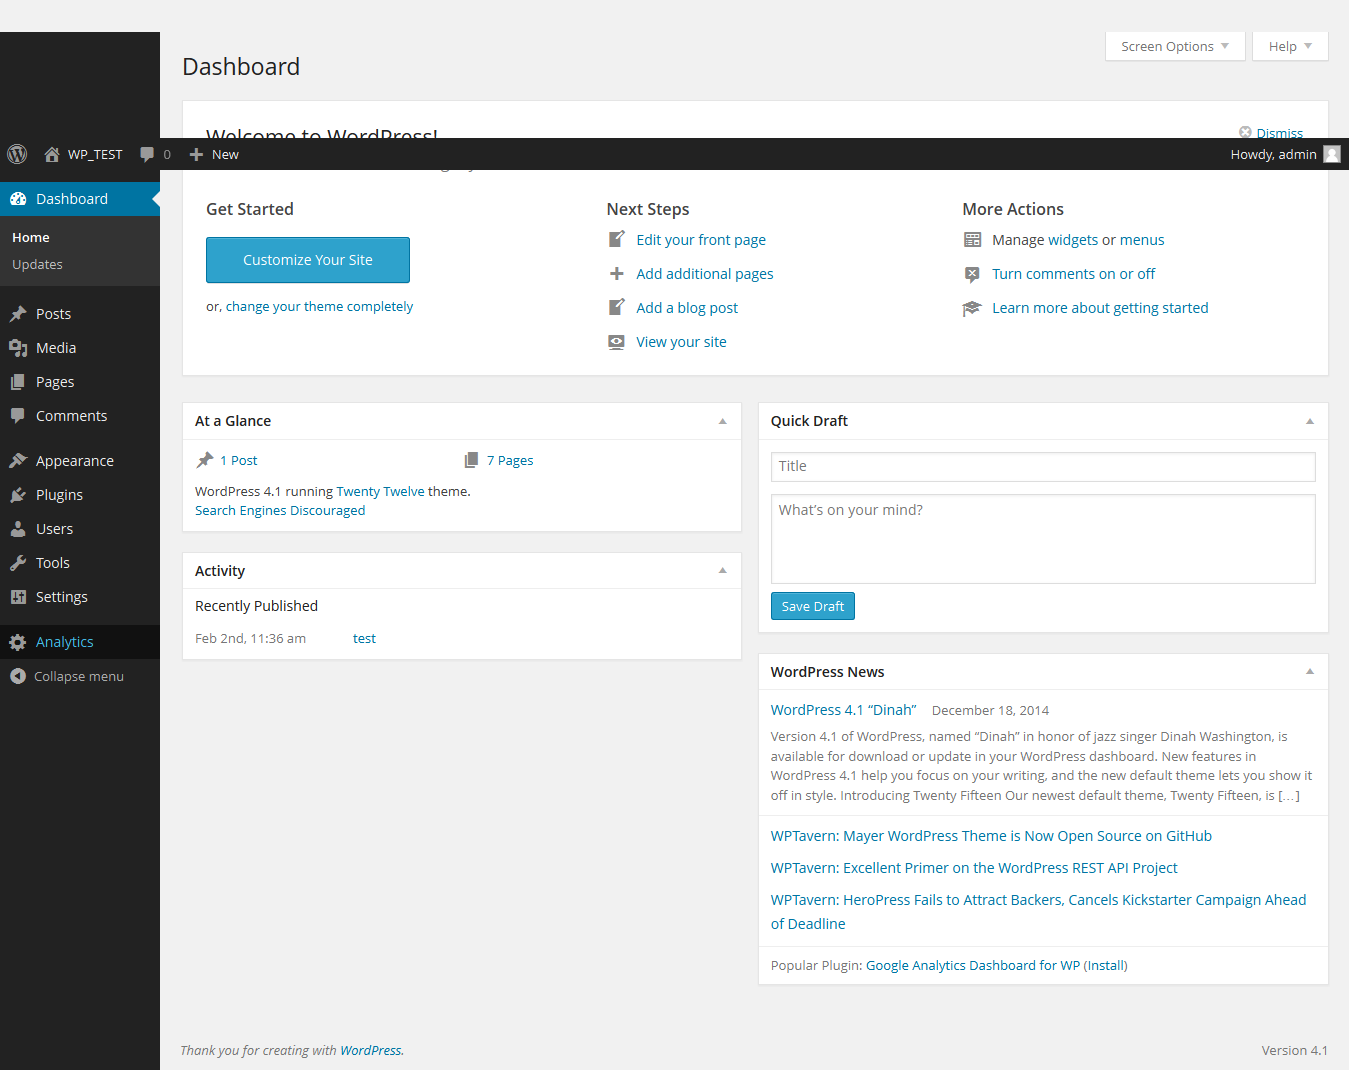Click the Media icon in sidebar
This screenshot has height=1070, width=1349.
[x=18, y=348]
